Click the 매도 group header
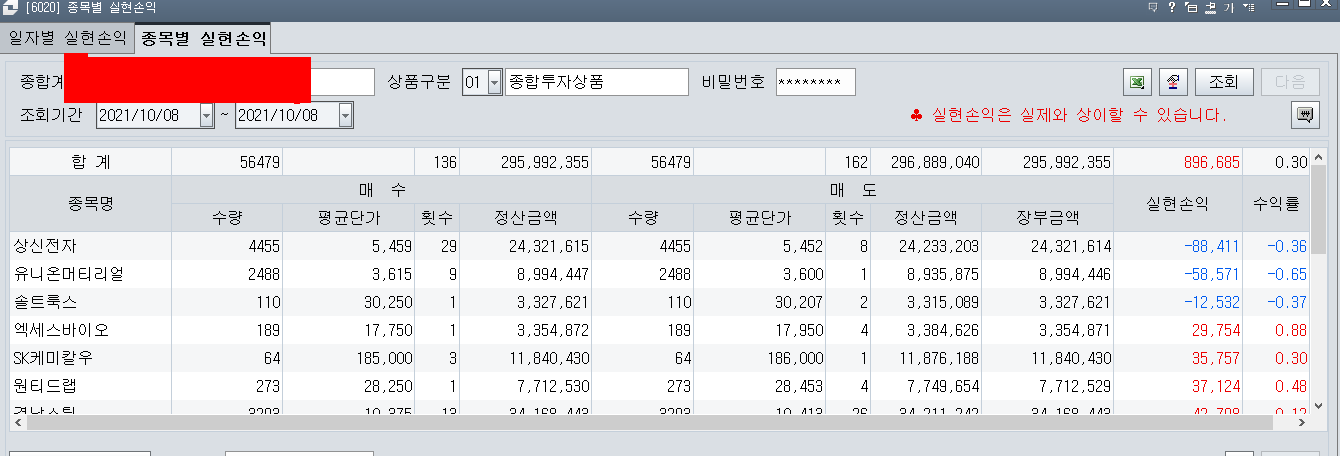Screen dimensions: 1340x456 tap(852, 190)
